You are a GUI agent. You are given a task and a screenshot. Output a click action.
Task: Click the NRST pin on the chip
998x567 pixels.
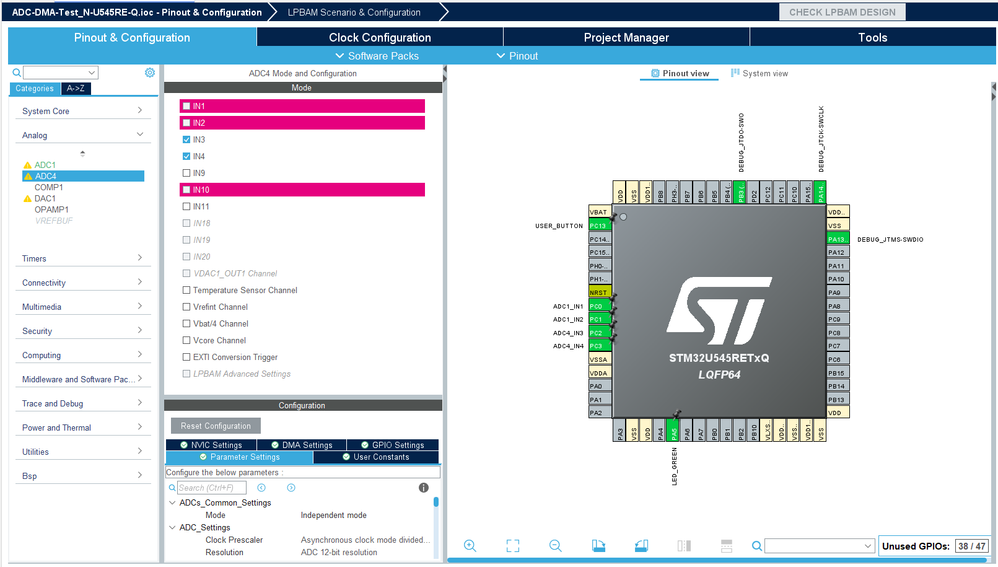tap(599, 292)
